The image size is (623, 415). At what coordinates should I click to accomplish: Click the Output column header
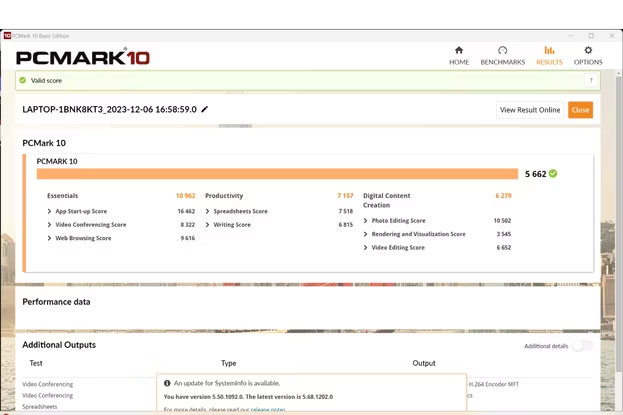point(424,363)
